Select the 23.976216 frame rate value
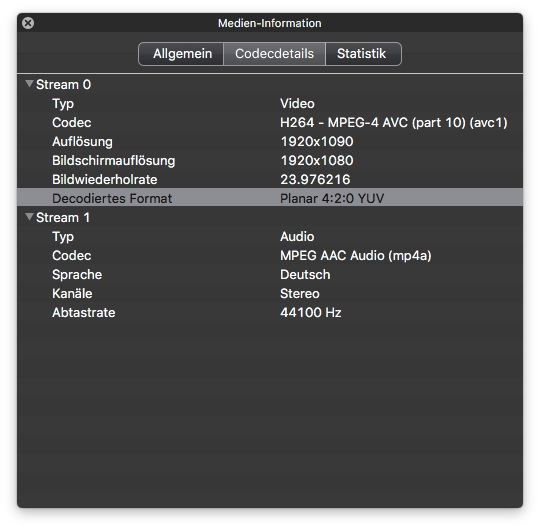The height and width of the screenshot is (529, 540). (315, 179)
